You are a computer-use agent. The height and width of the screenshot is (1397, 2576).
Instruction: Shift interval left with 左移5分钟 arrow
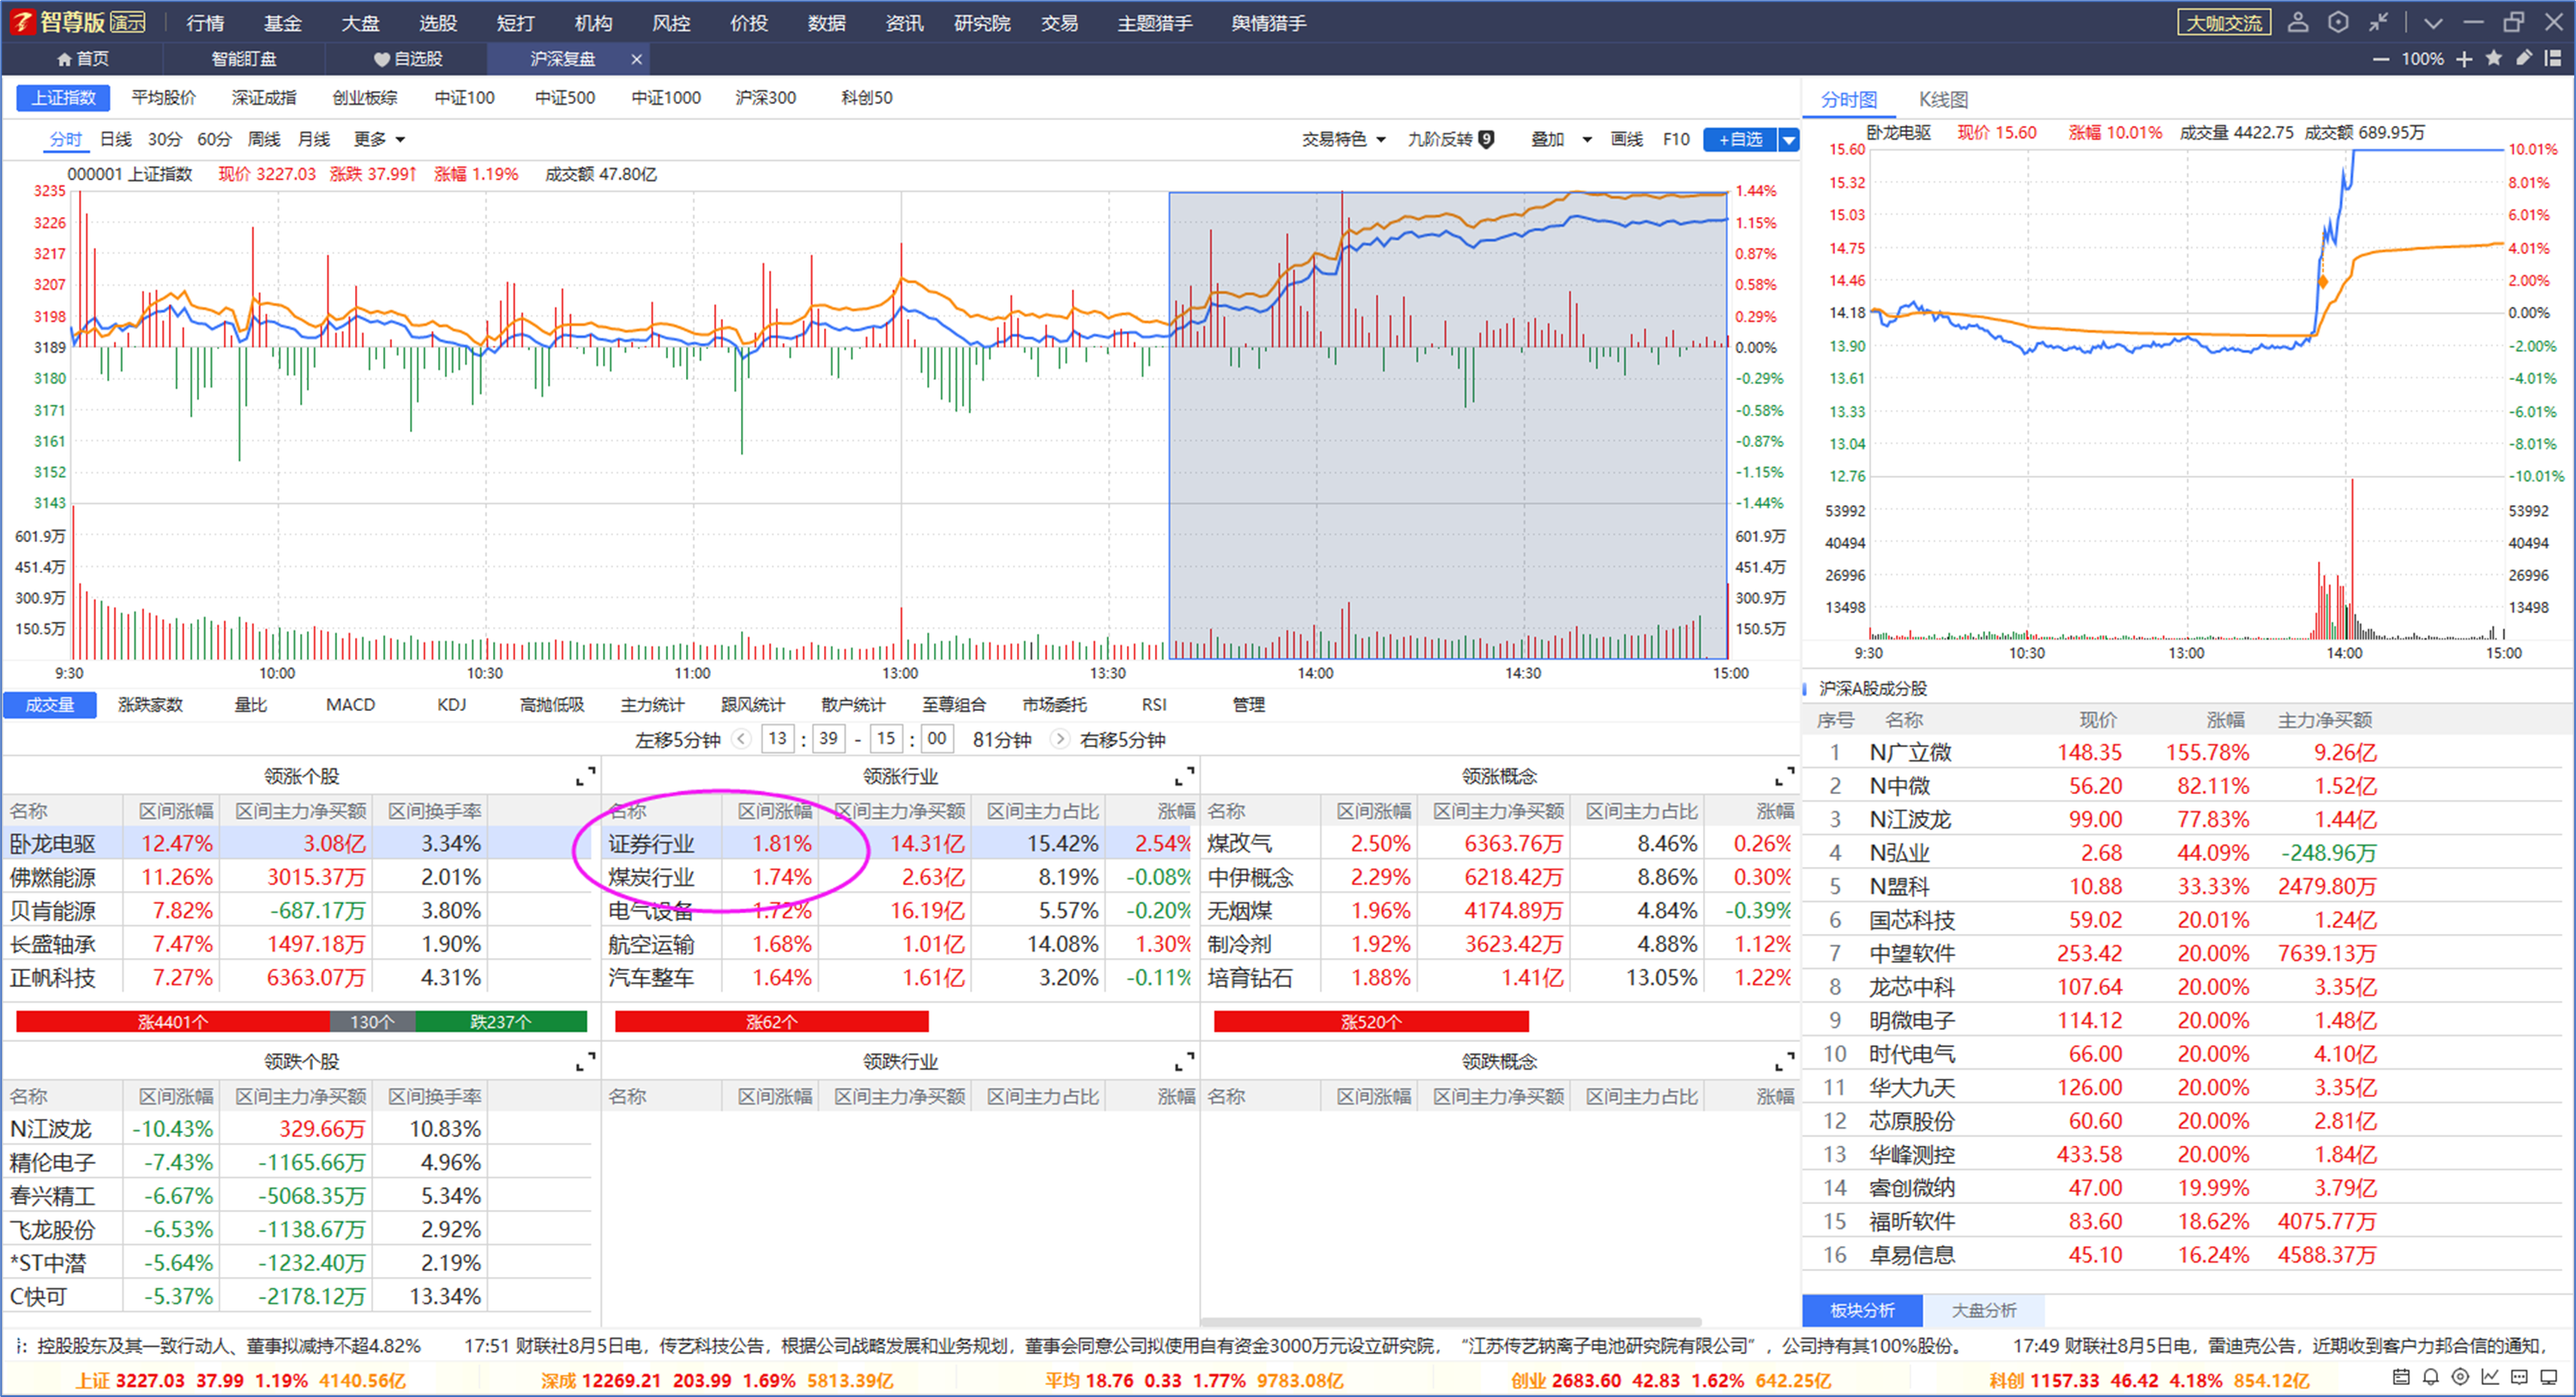[x=741, y=739]
